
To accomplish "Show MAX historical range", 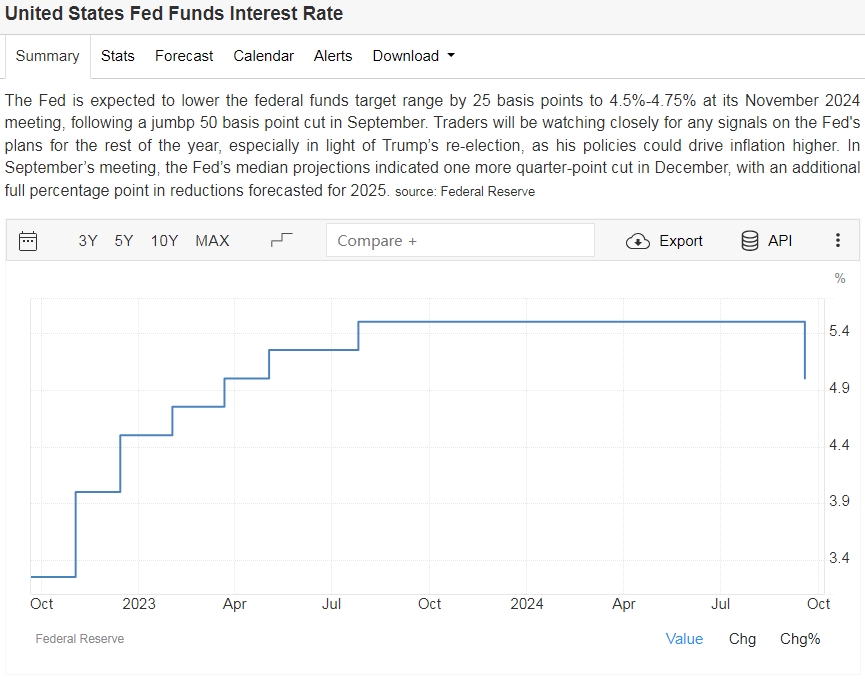I will 212,240.
